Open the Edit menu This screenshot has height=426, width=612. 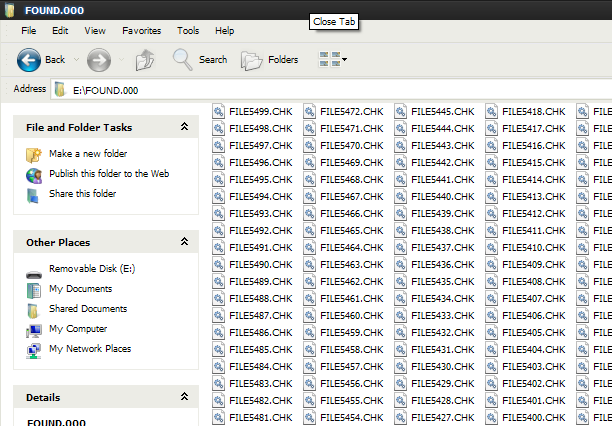60,30
